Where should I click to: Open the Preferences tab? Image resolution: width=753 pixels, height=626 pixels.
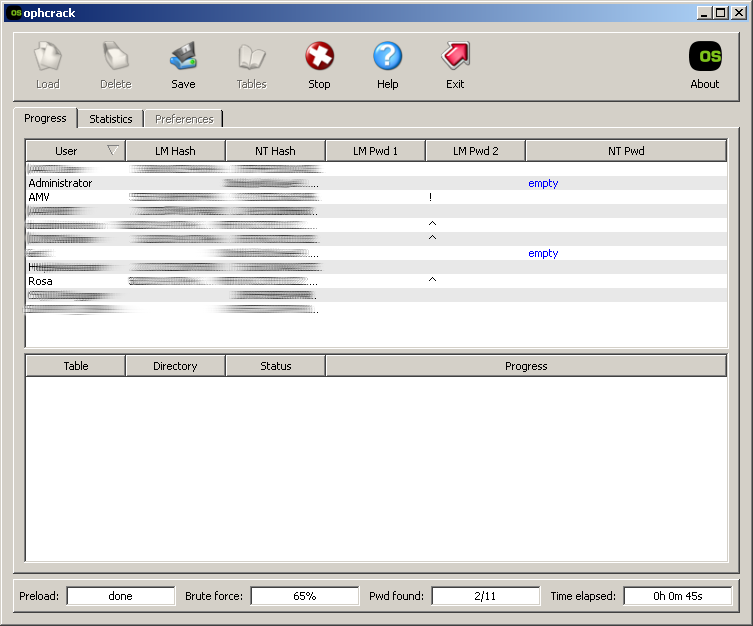(x=184, y=119)
